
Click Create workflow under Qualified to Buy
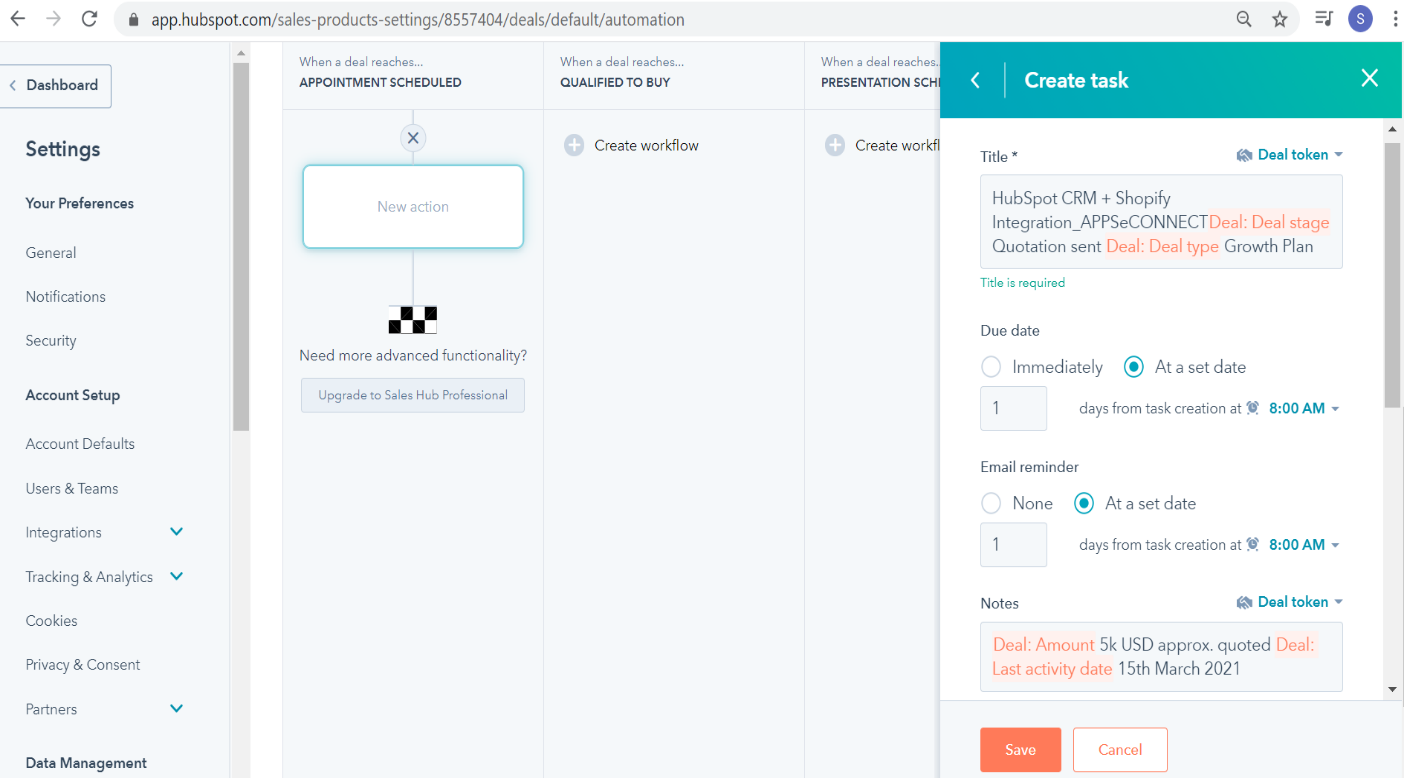(646, 146)
